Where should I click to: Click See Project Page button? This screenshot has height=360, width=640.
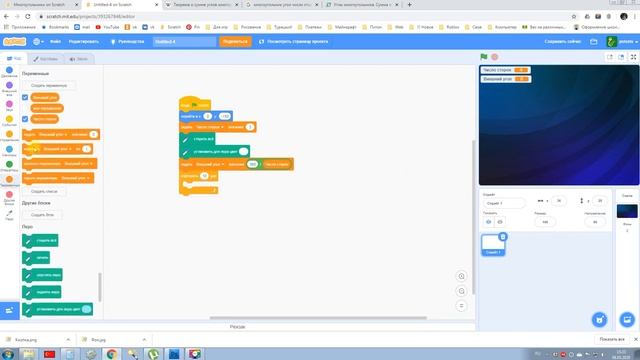click(x=294, y=42)
